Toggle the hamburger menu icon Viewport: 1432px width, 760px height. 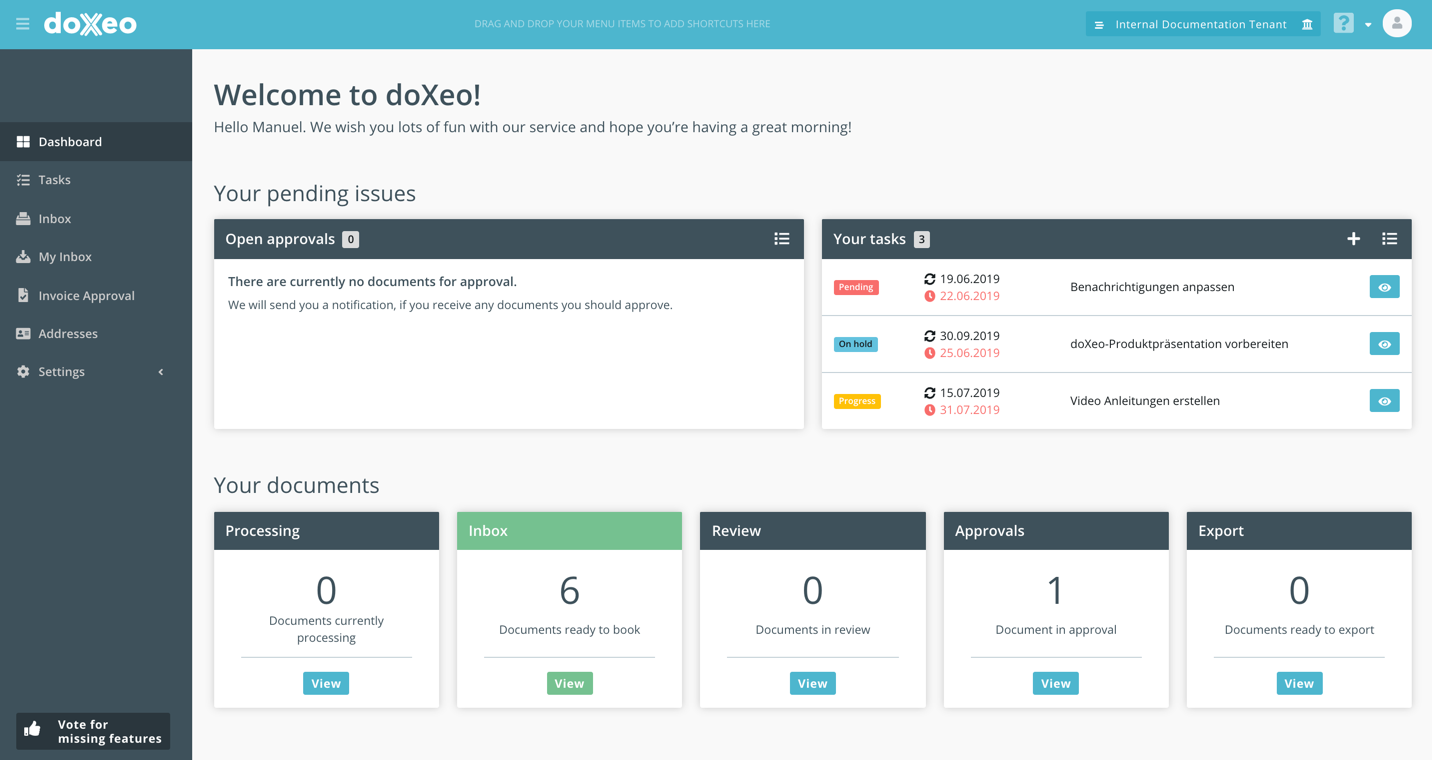(x=22, y=24)
